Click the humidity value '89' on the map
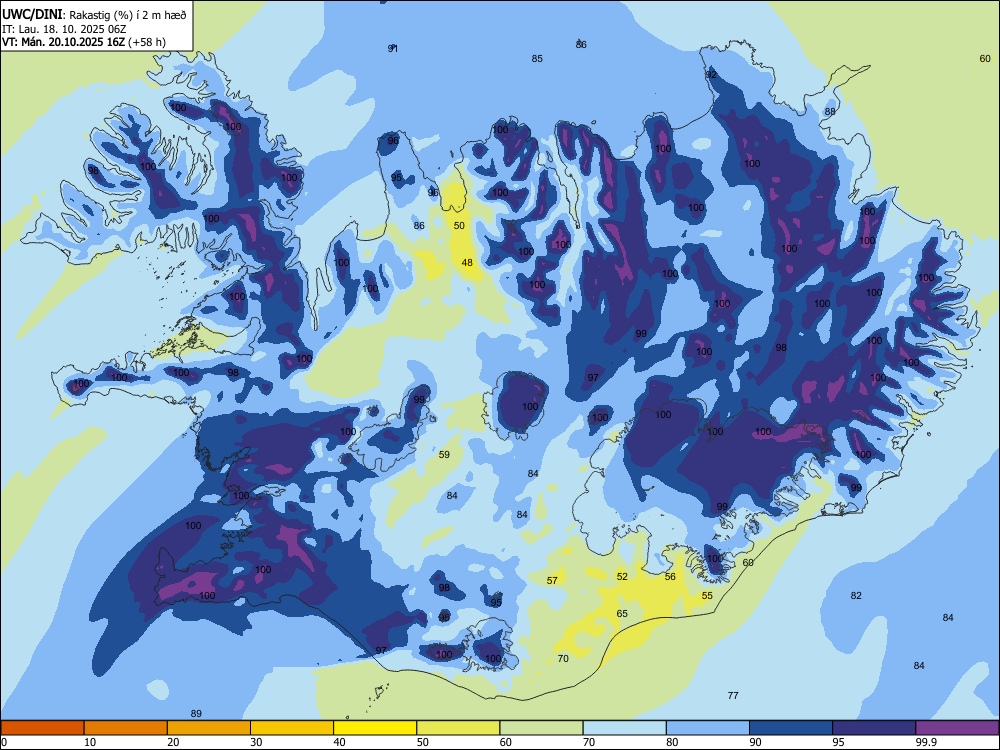Screen dimensions: 1000x750 [x=196, y=714]
